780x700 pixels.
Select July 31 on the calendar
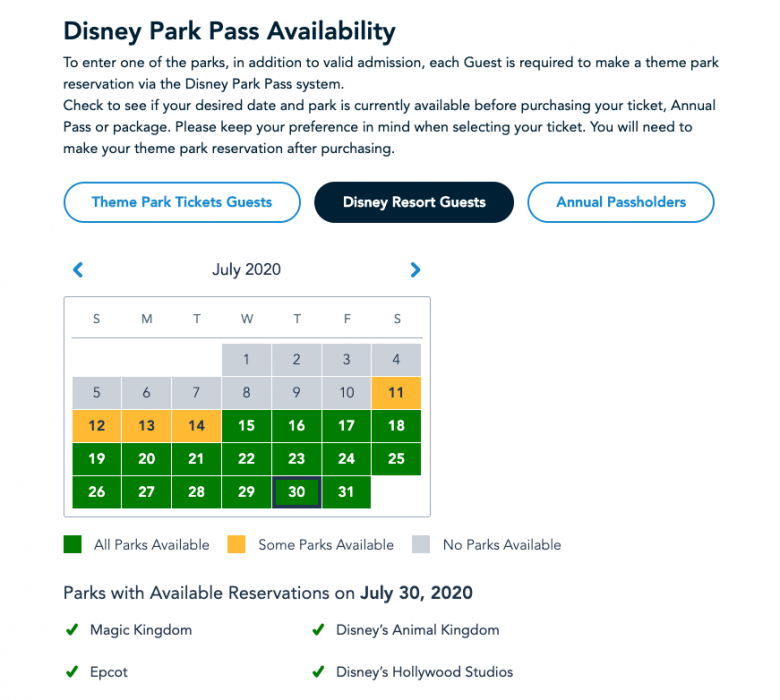pyautogui.click(x=346, y=492)
